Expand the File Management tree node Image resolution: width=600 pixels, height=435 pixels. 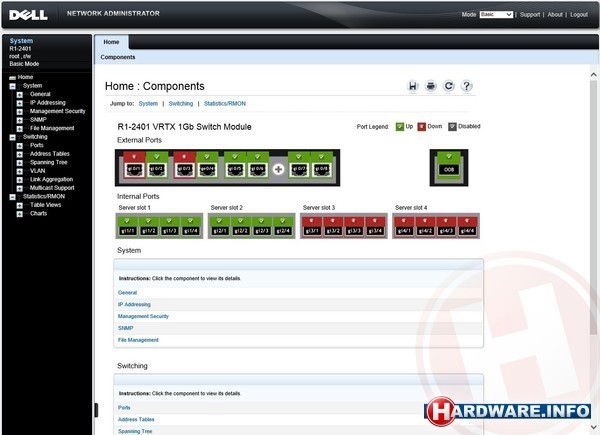coord(20,129)
